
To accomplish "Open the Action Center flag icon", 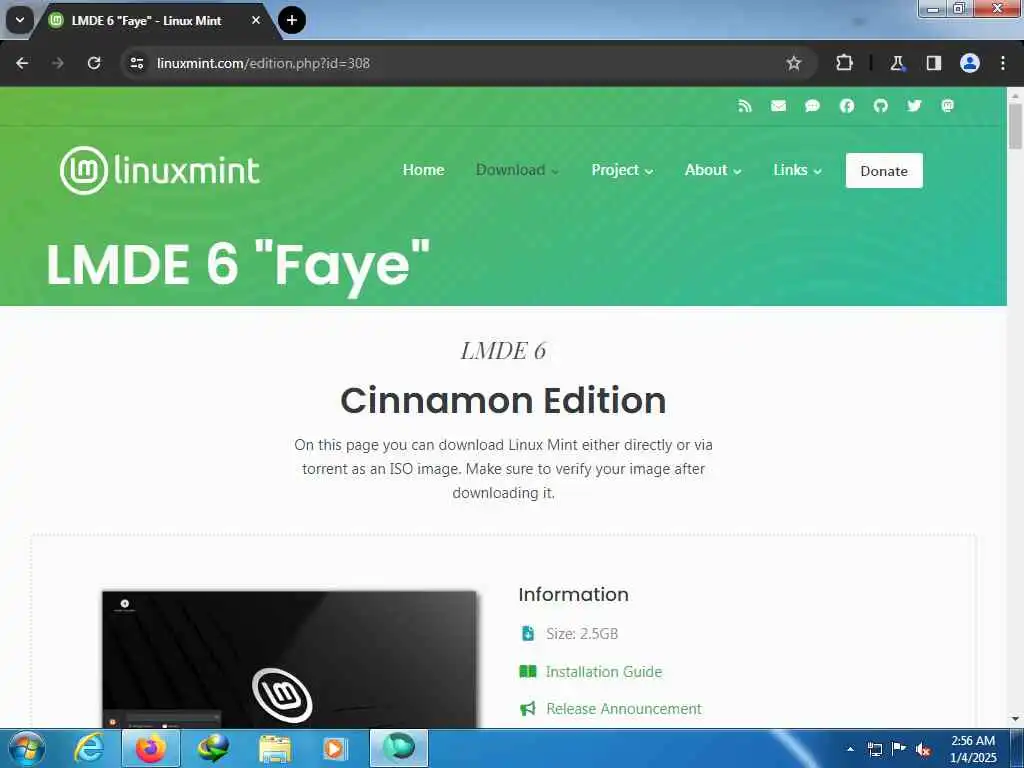I will click(899, 749).
